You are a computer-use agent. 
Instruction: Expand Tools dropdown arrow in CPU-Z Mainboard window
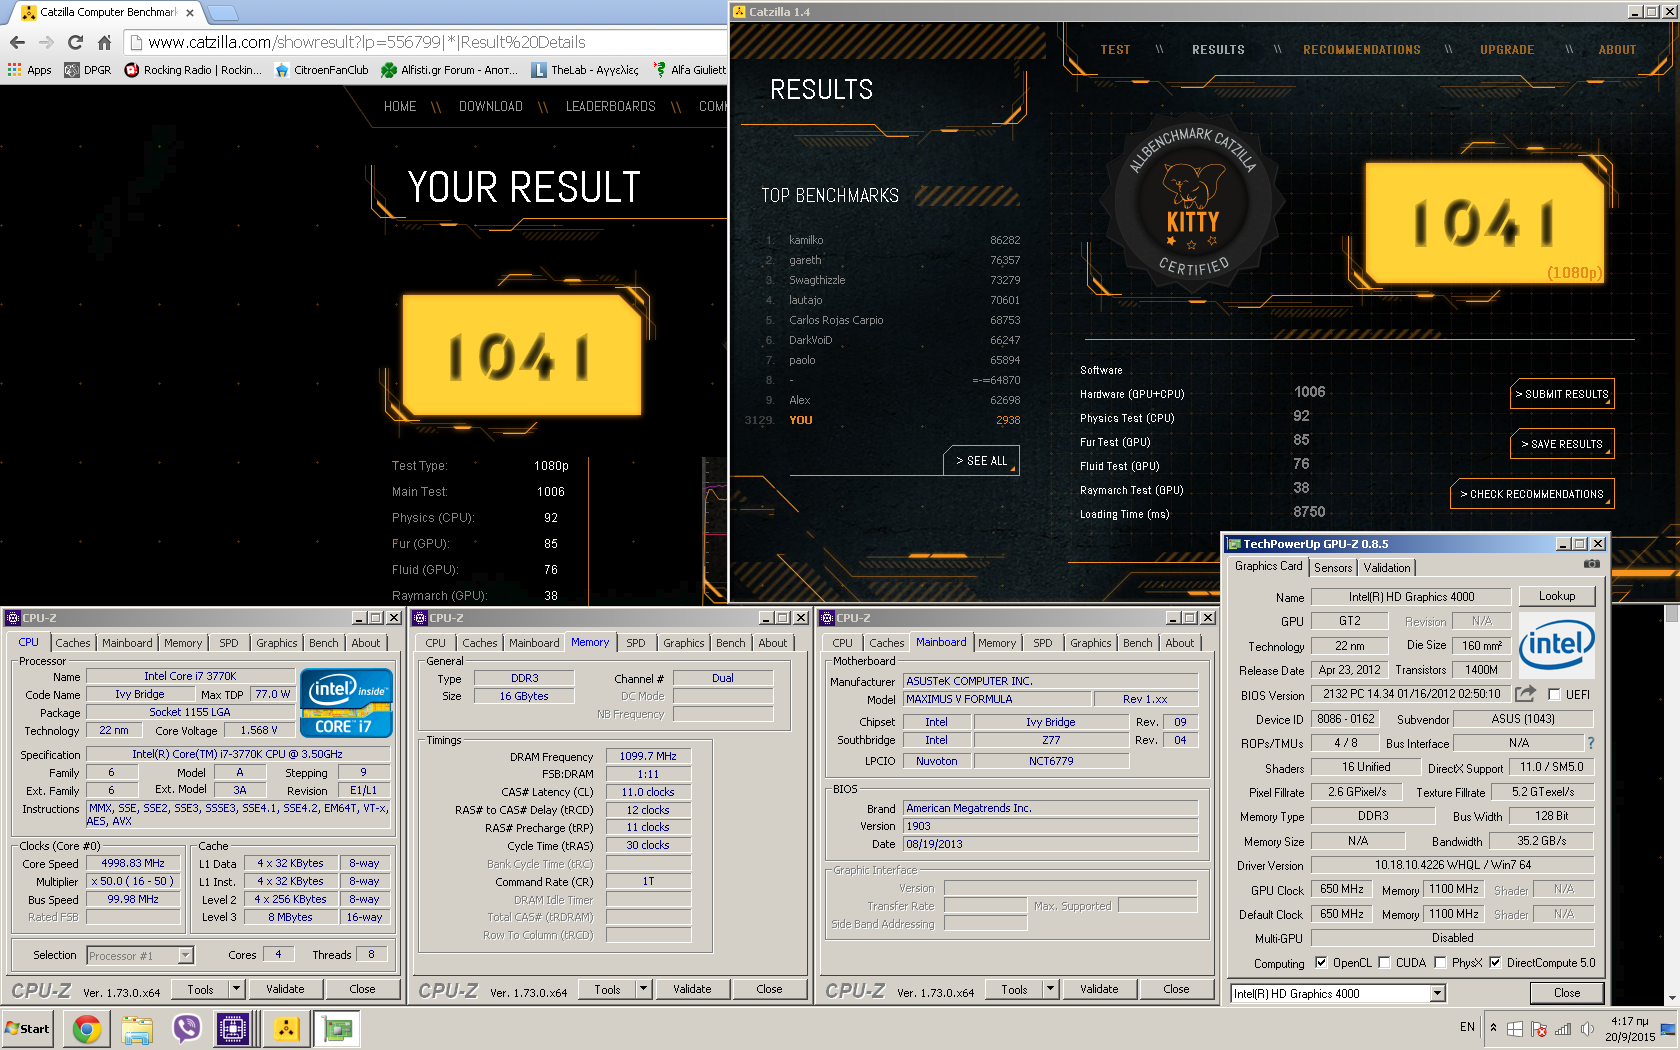[x=1051, y=989]
